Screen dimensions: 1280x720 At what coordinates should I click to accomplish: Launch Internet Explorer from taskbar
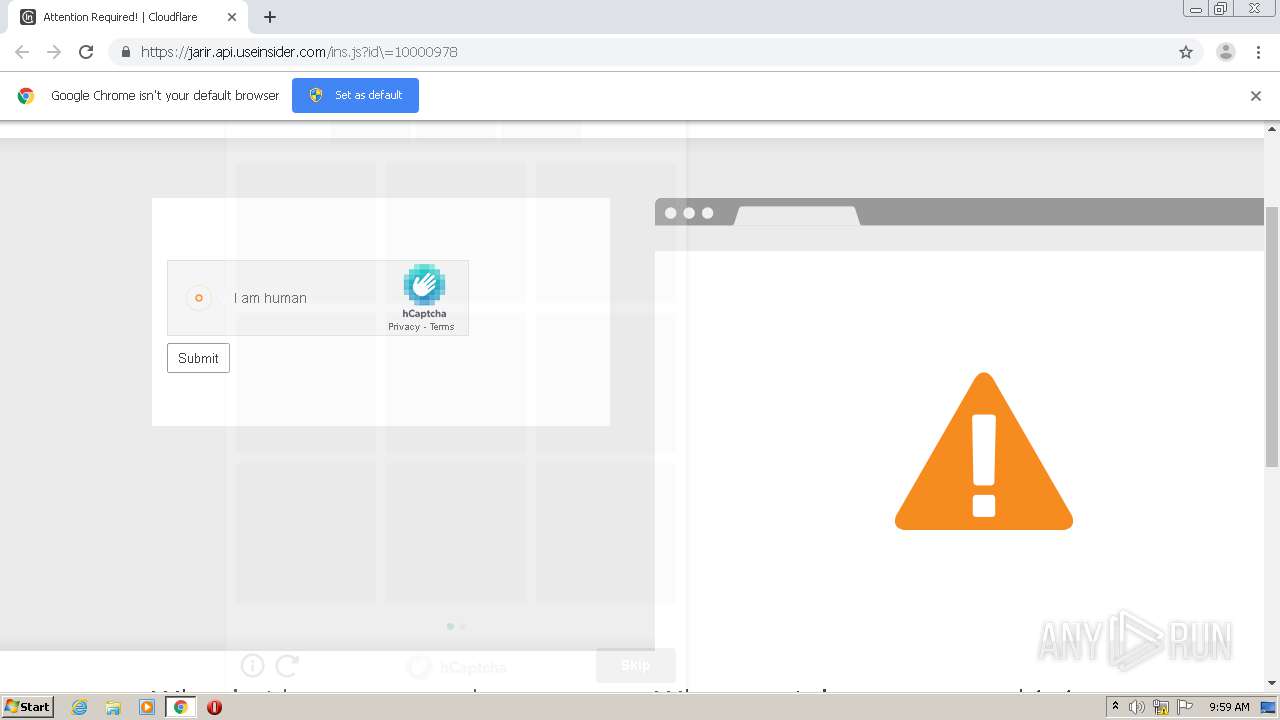(80, 707)
